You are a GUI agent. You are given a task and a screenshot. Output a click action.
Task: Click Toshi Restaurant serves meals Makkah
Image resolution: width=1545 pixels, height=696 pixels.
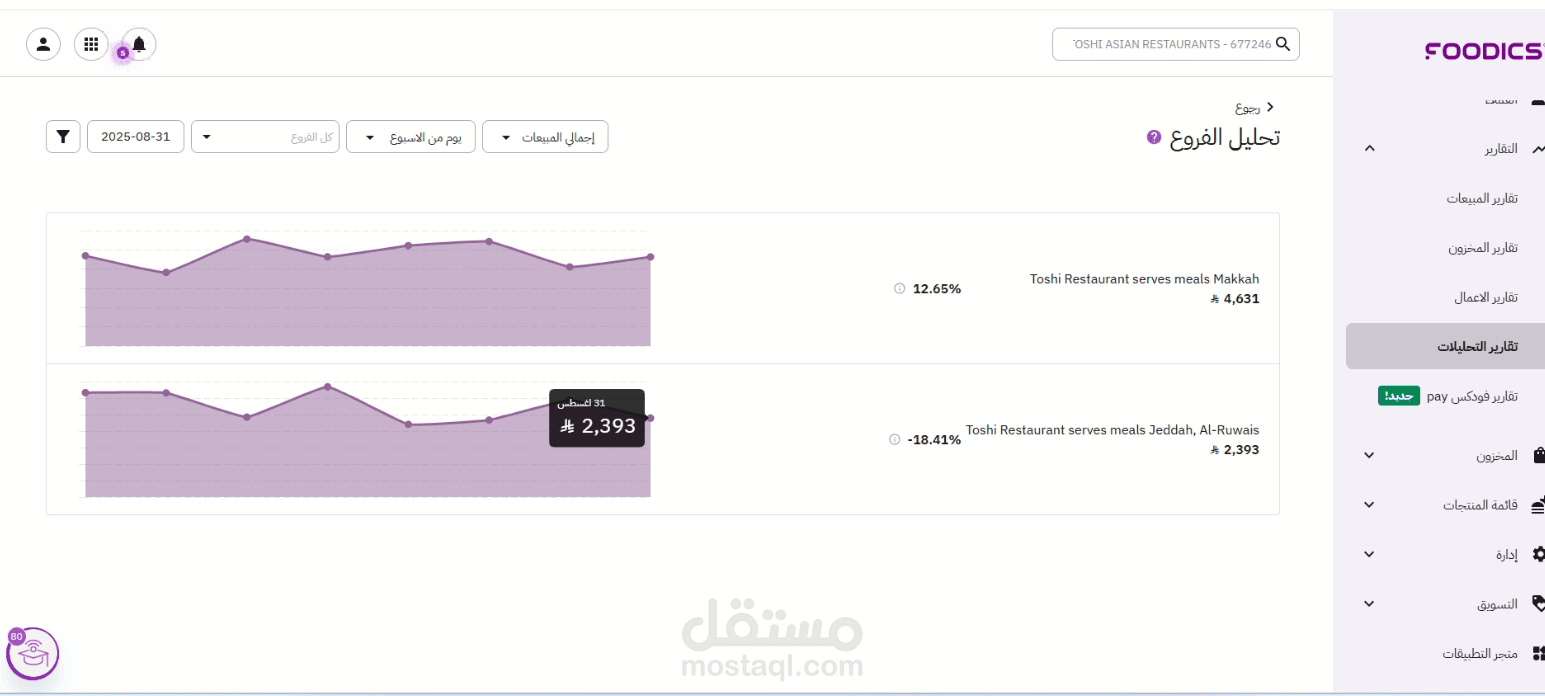[1144, 279]
